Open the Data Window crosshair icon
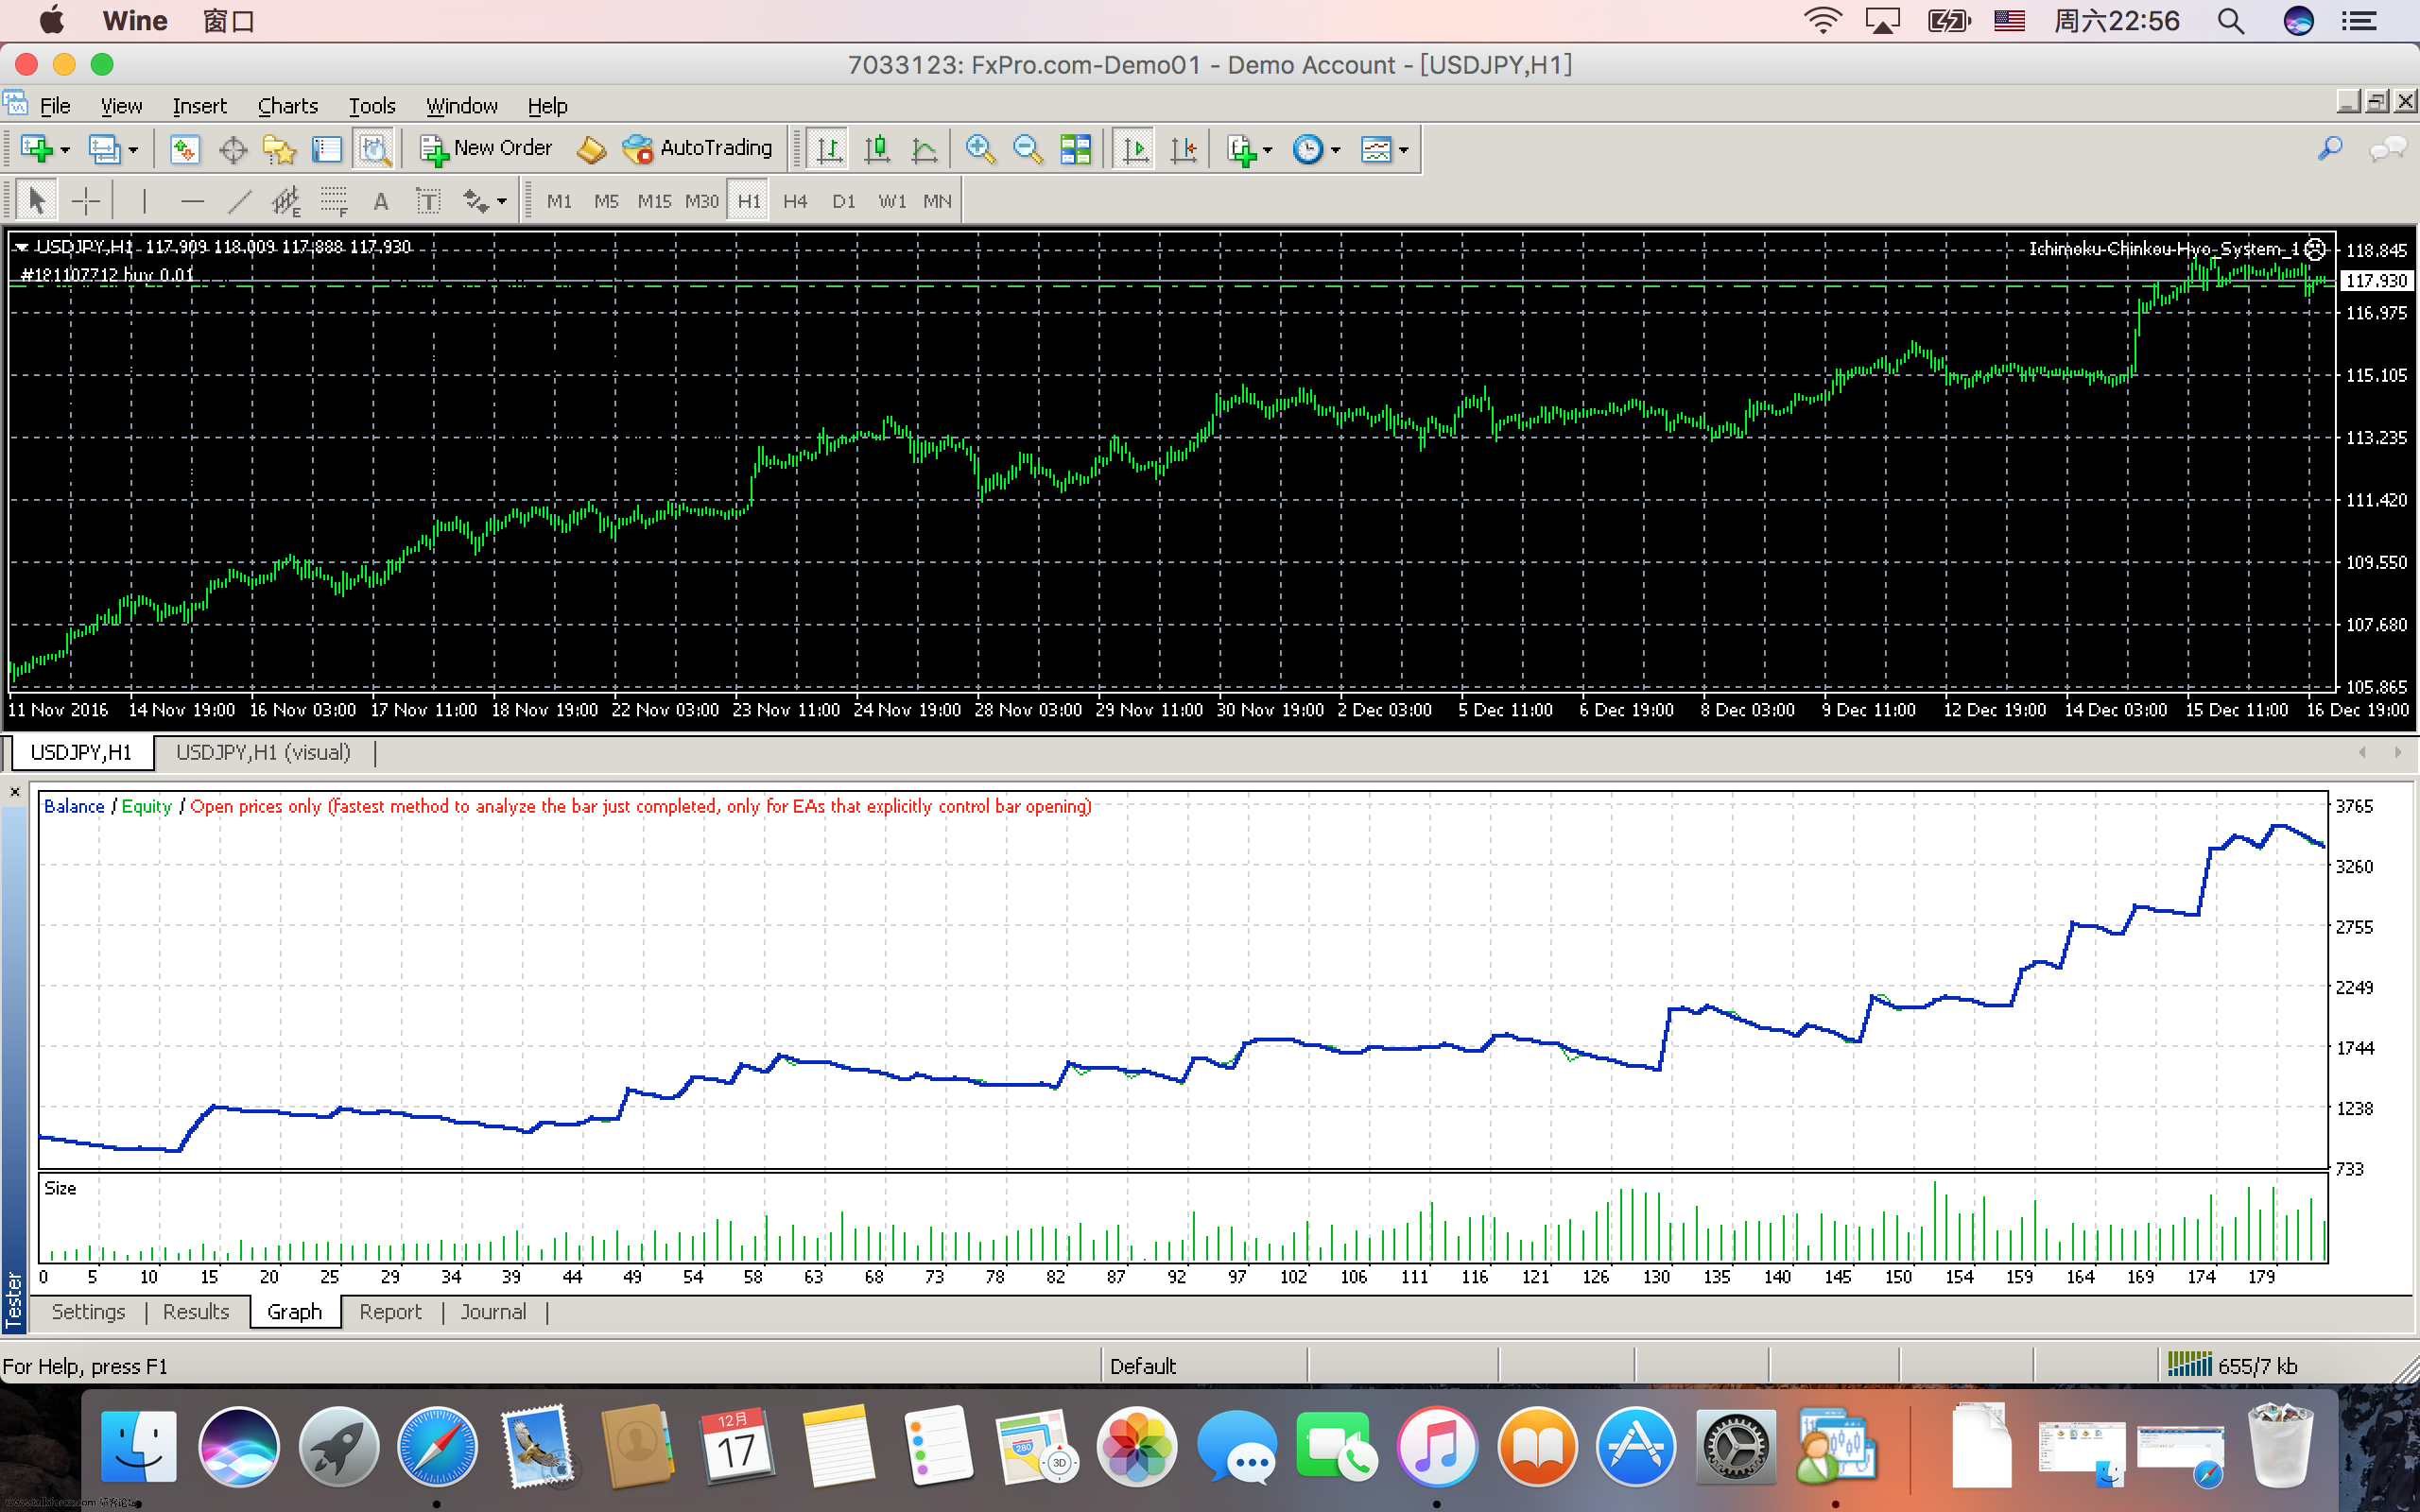This screenshot has width=2420, height=1512. (x=232, y=149)
